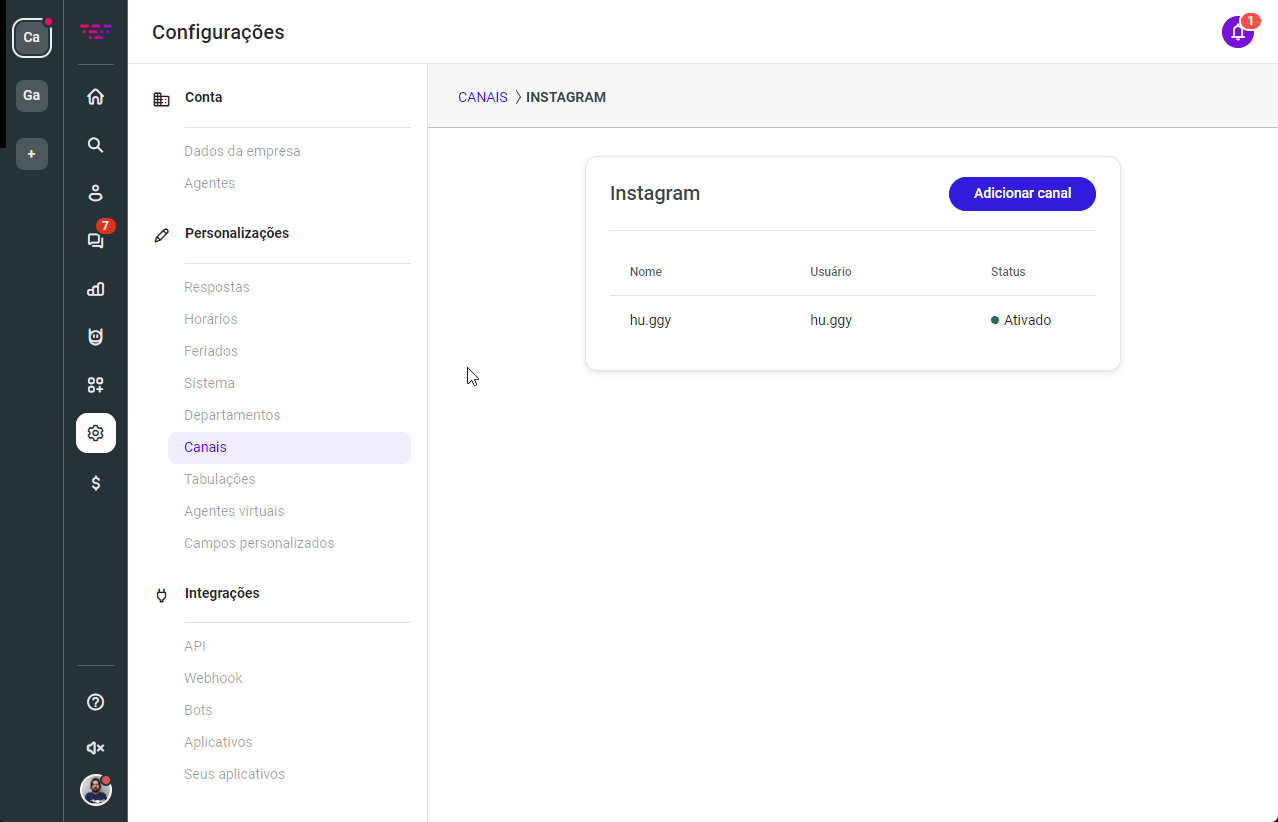Open the user profile avatar
Screen dimensions: 1278x822
95,790
